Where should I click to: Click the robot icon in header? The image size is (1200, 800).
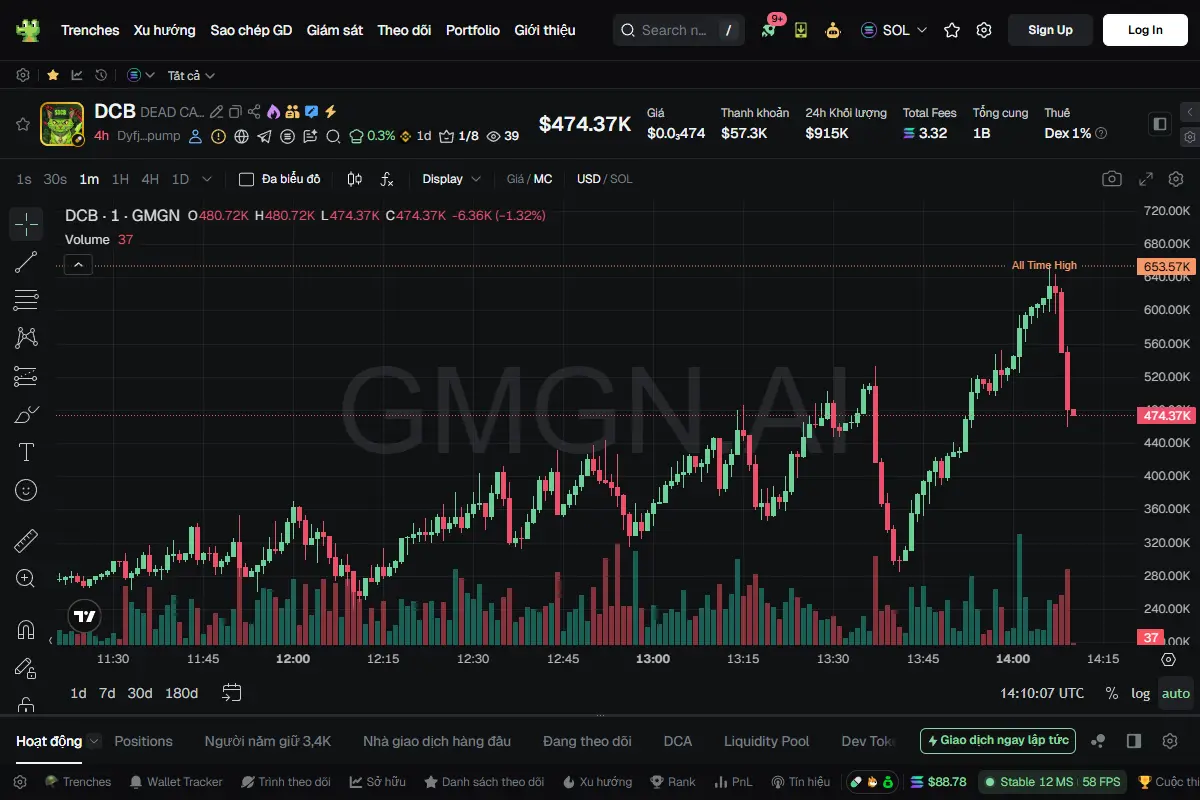click(832, 30)
